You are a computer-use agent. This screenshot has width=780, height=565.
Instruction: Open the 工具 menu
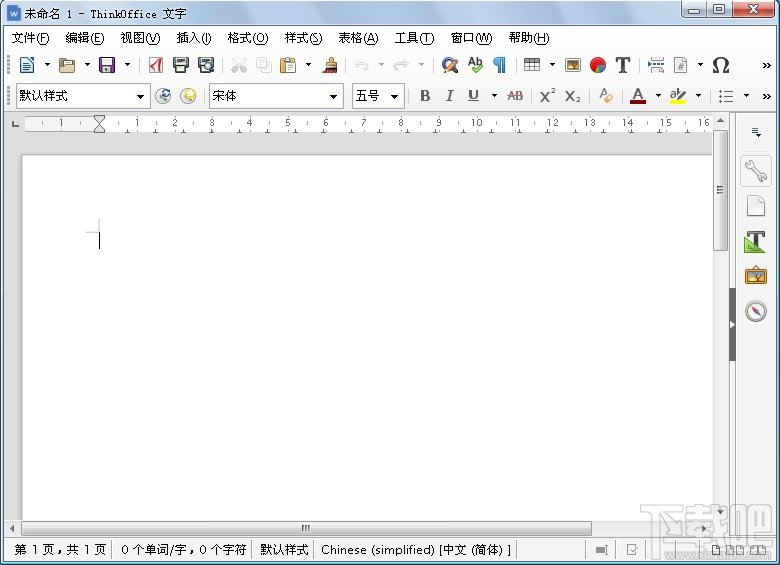coord(414,38)
